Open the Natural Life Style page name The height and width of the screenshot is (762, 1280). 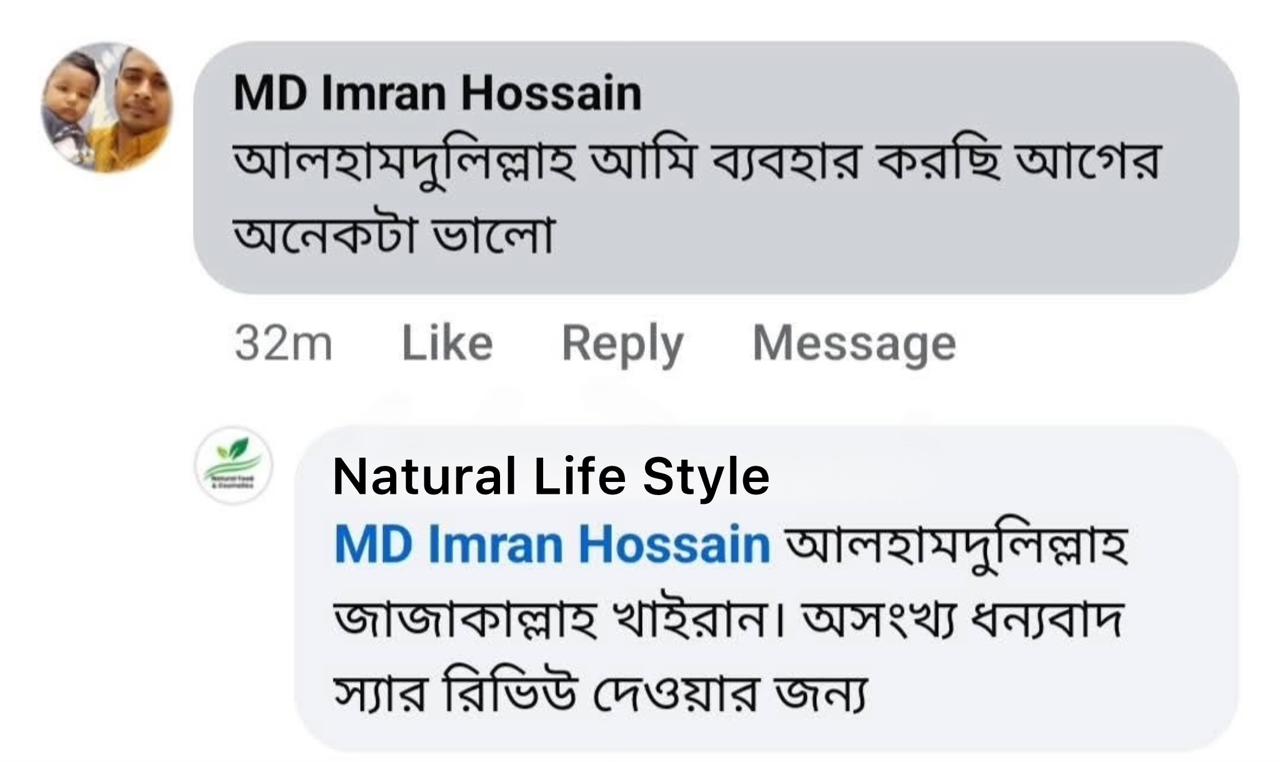[551, 477]
